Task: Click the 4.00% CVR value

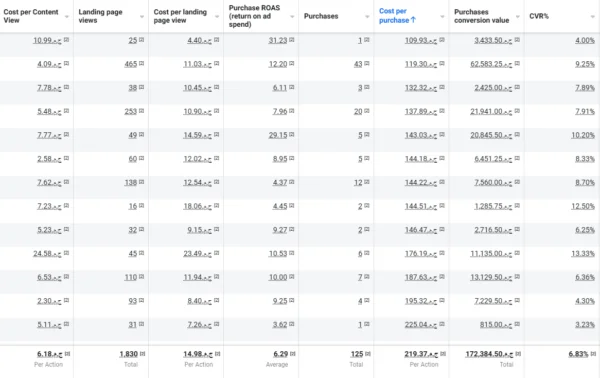Action: 585,40
